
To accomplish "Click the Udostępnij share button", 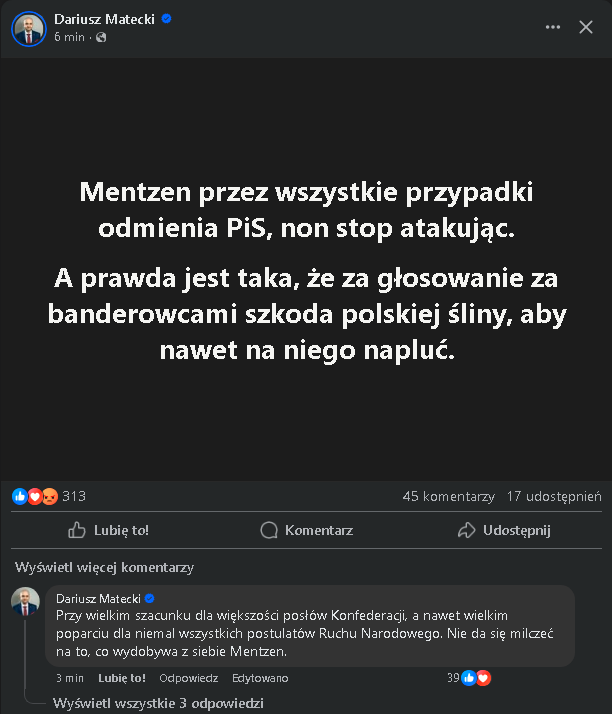I will tap(504, 530).
